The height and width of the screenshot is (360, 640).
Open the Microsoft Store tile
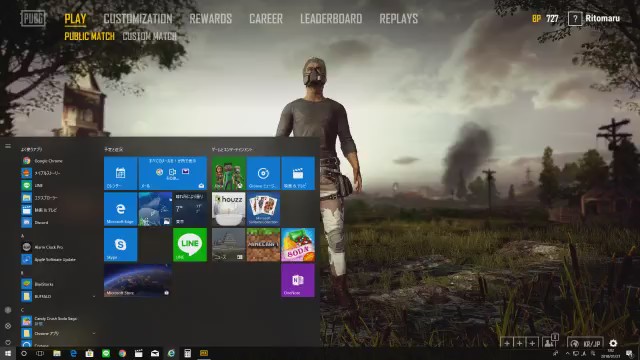(138, 280)
